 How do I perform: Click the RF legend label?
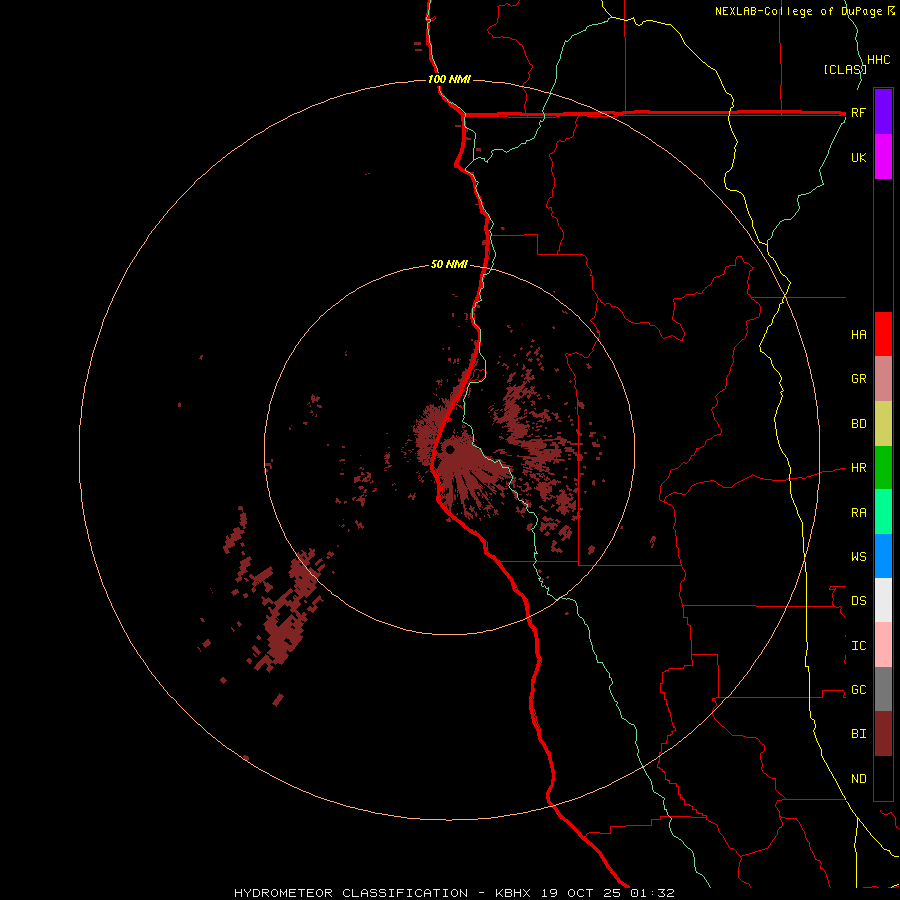[x=858, y=112]
